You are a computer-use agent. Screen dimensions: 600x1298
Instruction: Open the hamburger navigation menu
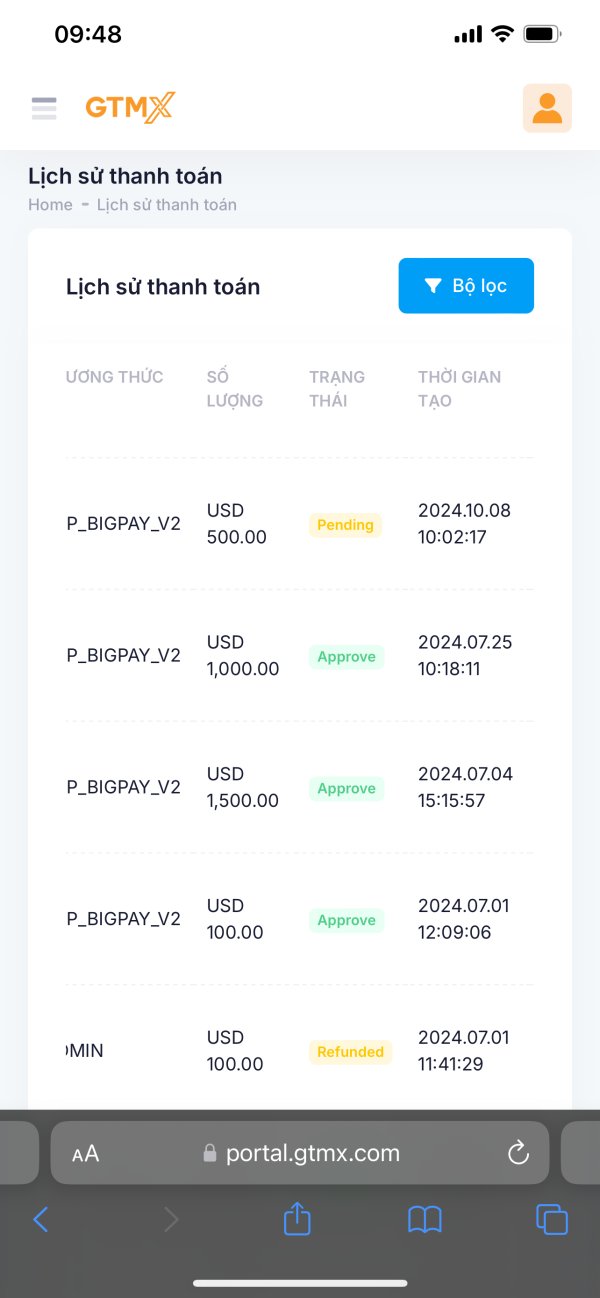pos(44,108)
